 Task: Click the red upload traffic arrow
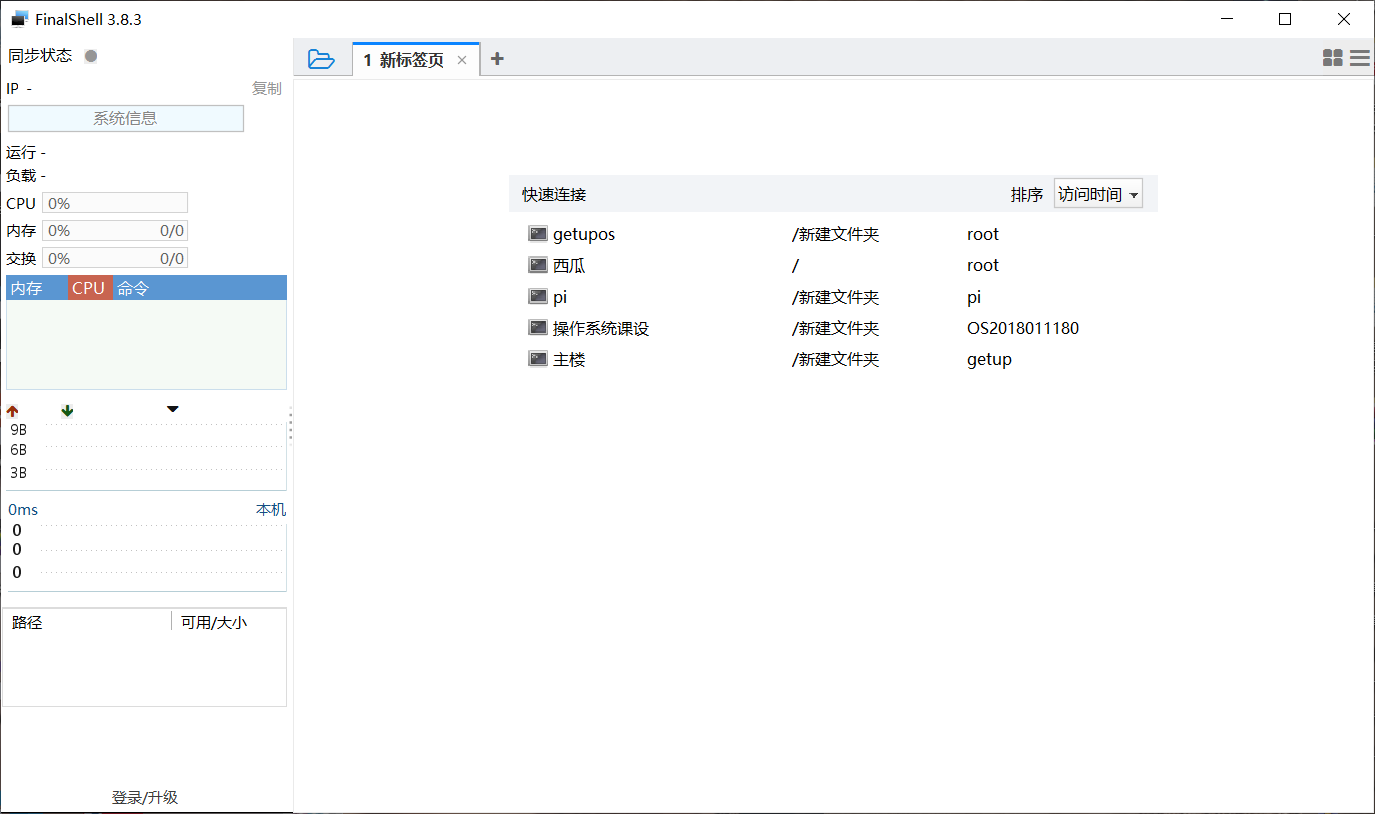[x=12, y=410]
